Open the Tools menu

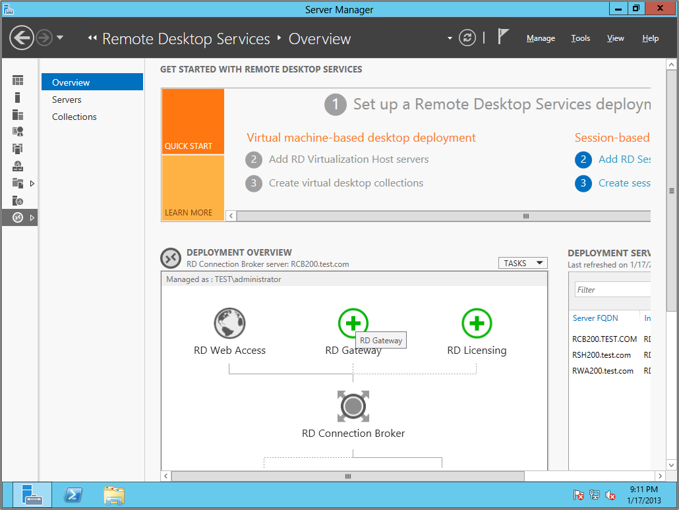point(580,38)
